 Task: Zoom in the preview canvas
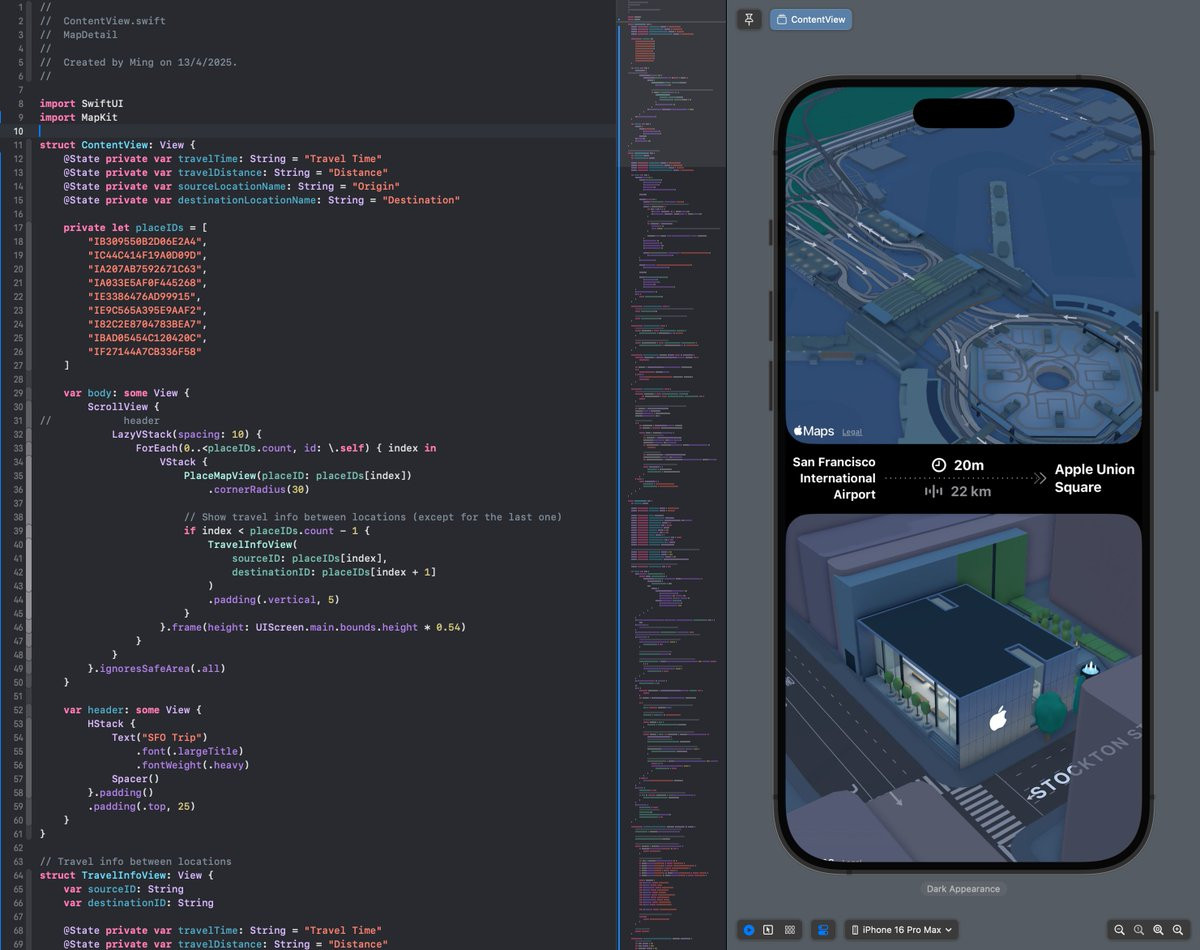[x=1177, y=930]
